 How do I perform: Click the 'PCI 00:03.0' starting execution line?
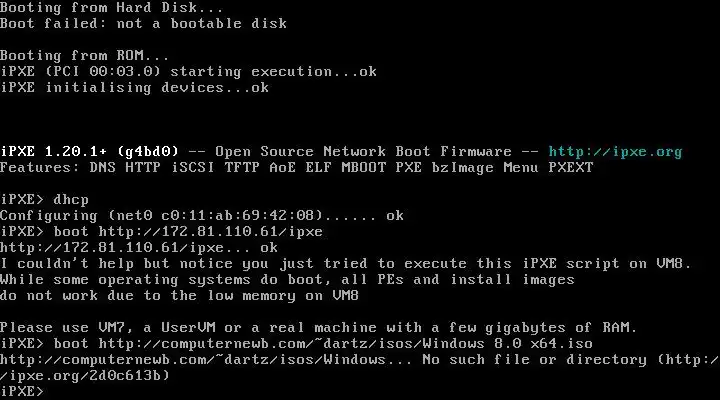point(188,72)
